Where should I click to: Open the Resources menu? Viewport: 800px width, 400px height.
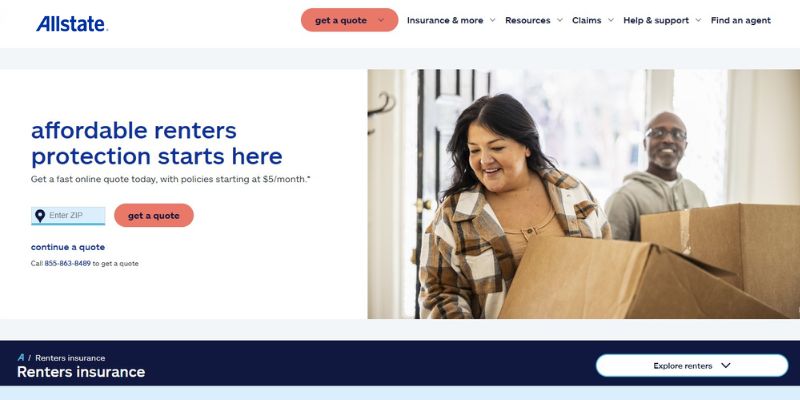528,20
